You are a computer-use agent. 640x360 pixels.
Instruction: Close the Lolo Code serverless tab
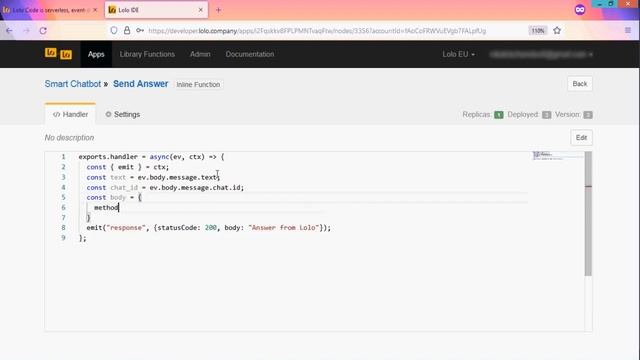click(x=95, y=10)
